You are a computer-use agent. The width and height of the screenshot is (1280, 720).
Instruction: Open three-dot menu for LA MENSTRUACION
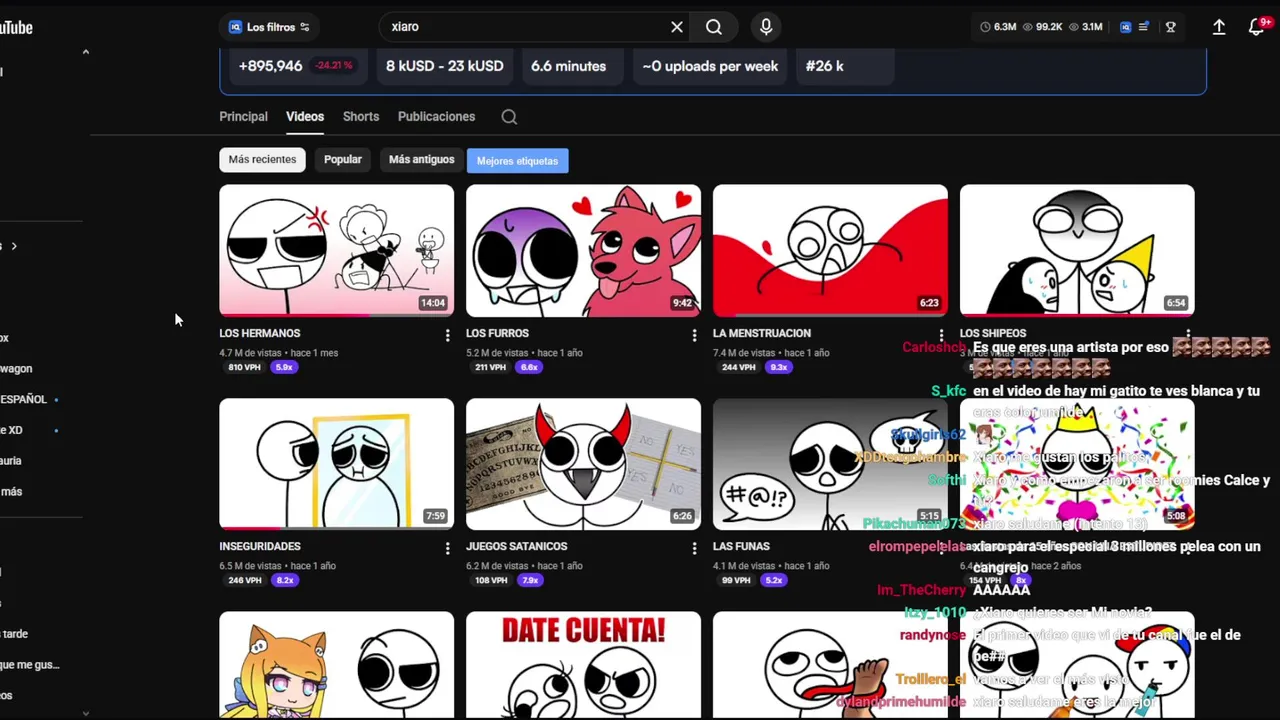pyautogui.click(x=941, y=336)
